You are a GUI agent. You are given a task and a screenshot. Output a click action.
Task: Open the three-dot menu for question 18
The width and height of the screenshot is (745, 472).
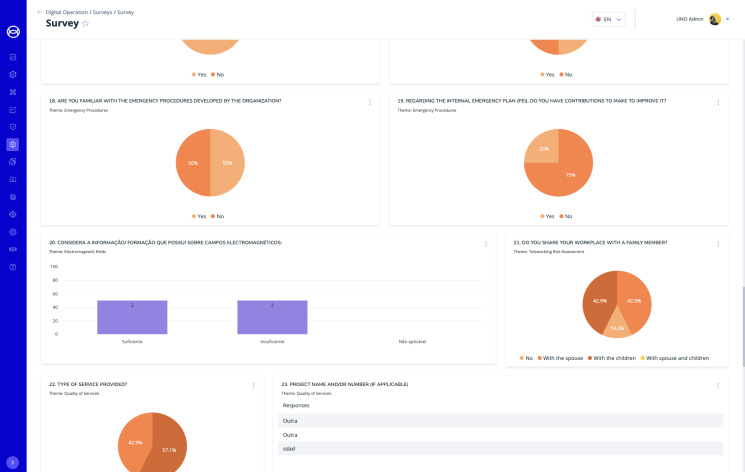[370, 102]
